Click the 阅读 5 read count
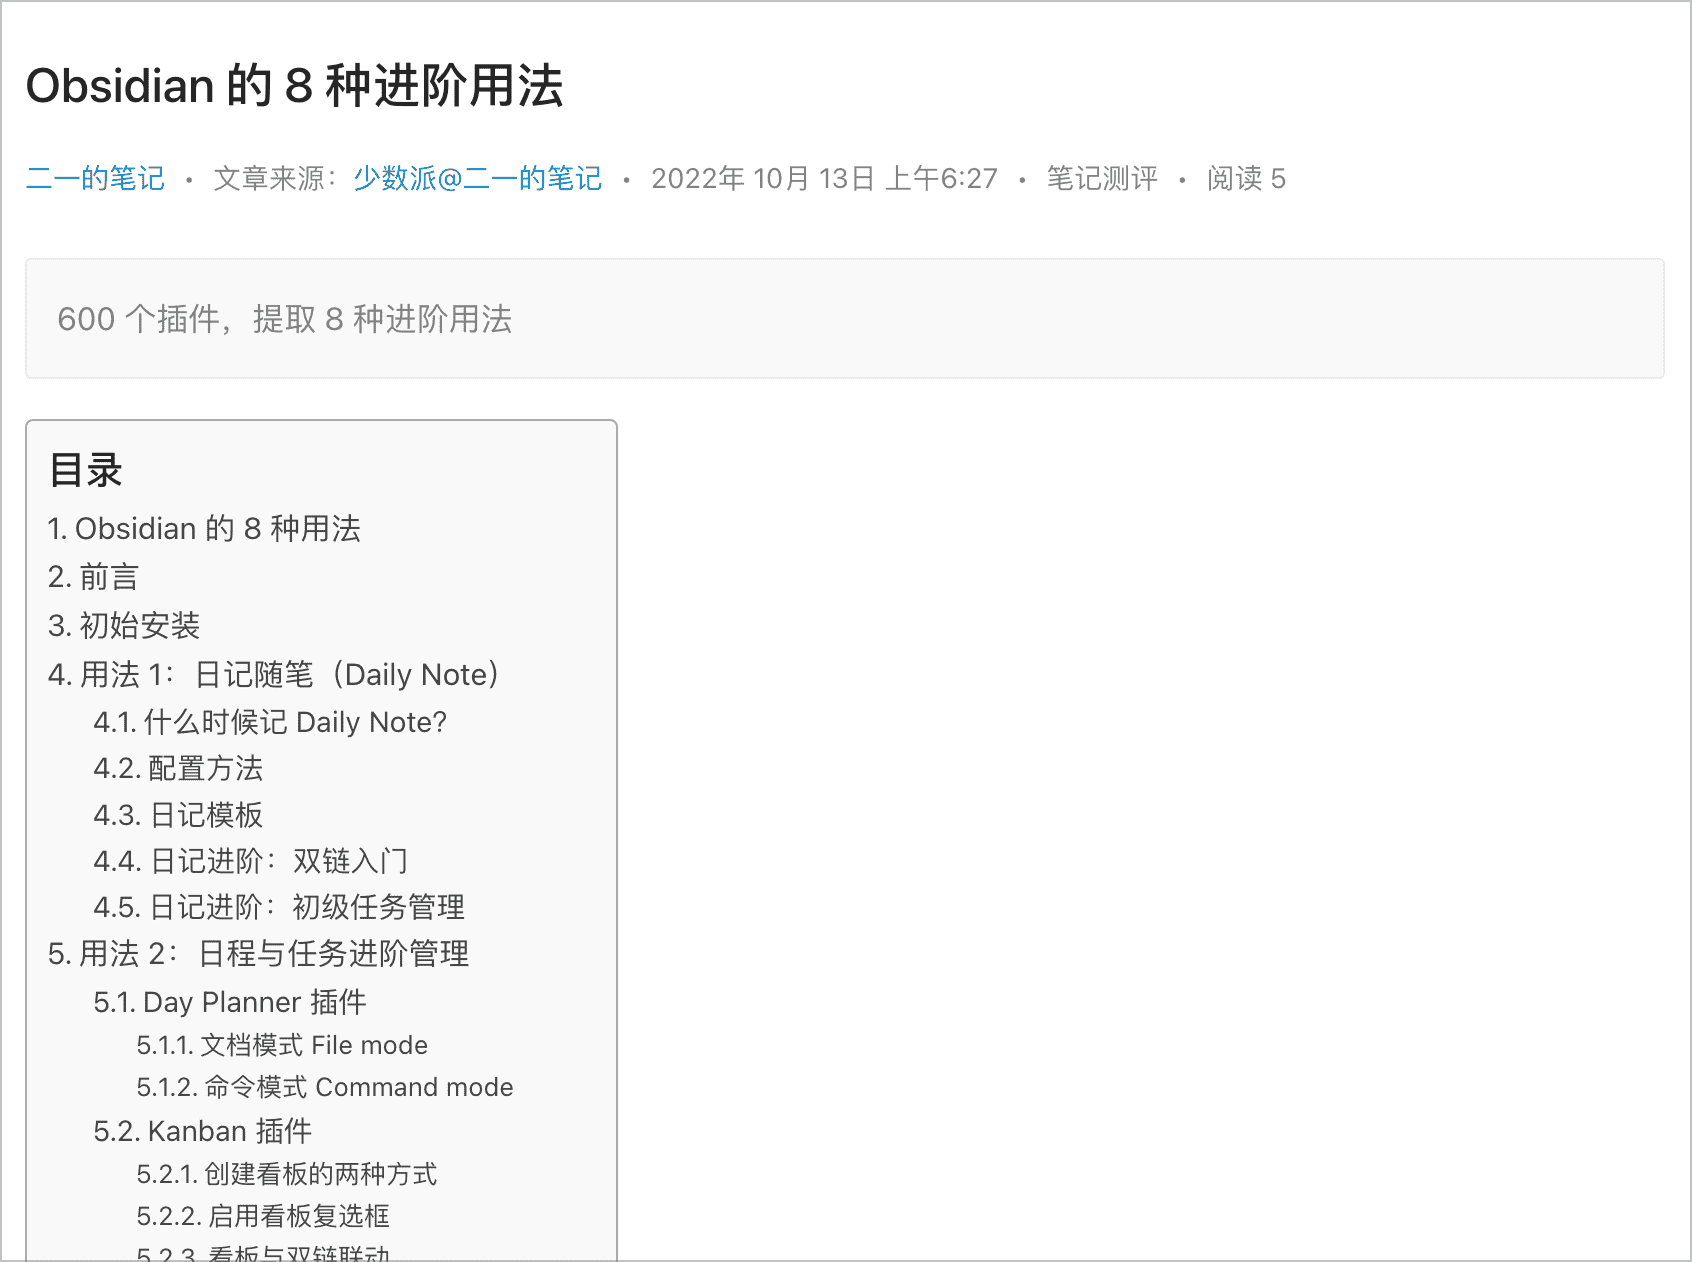Viewport: 1692px width, 1262px height. [x=1246, y=178]
